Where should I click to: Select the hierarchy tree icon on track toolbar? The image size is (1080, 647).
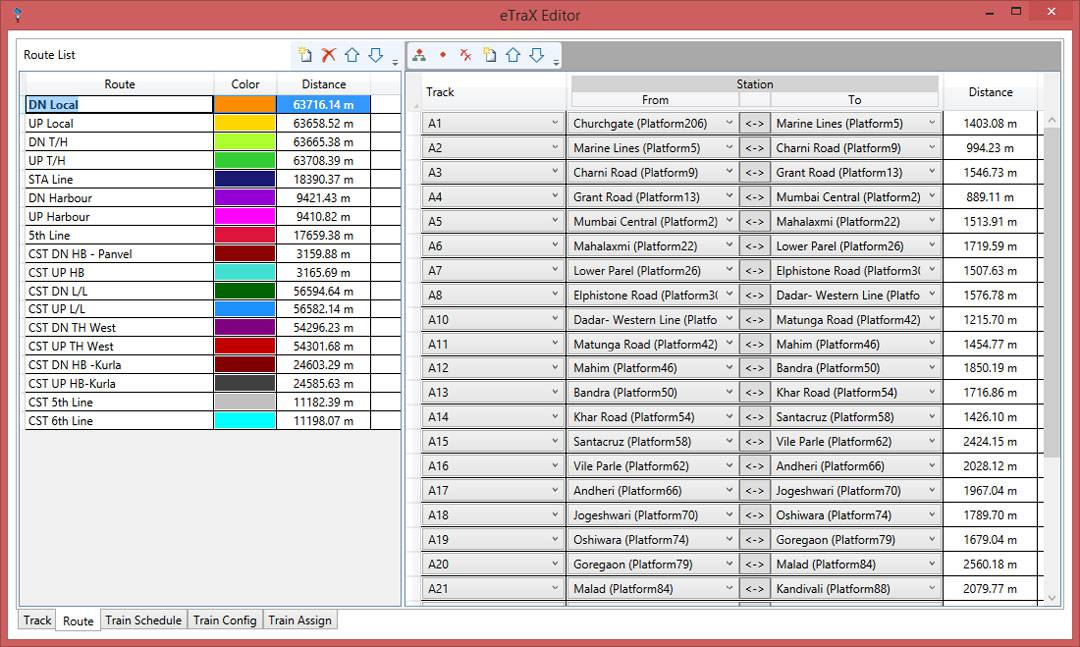[x=420, y=55]
